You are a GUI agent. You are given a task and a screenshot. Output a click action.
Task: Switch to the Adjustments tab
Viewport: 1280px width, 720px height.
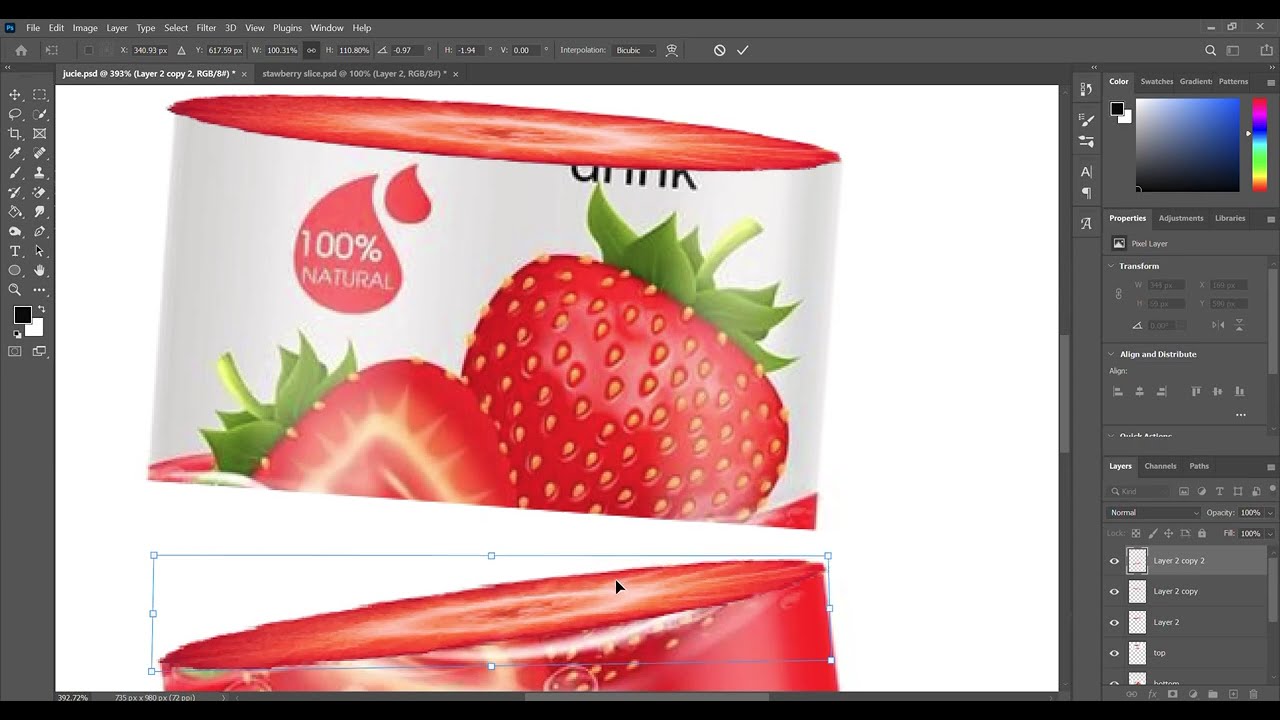(1181, 218)
